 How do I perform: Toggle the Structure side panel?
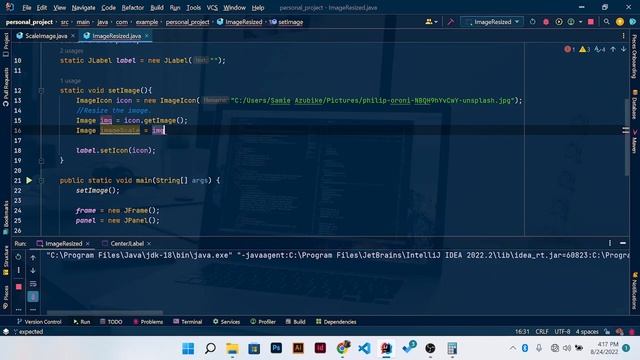click(x=6, y=260)
